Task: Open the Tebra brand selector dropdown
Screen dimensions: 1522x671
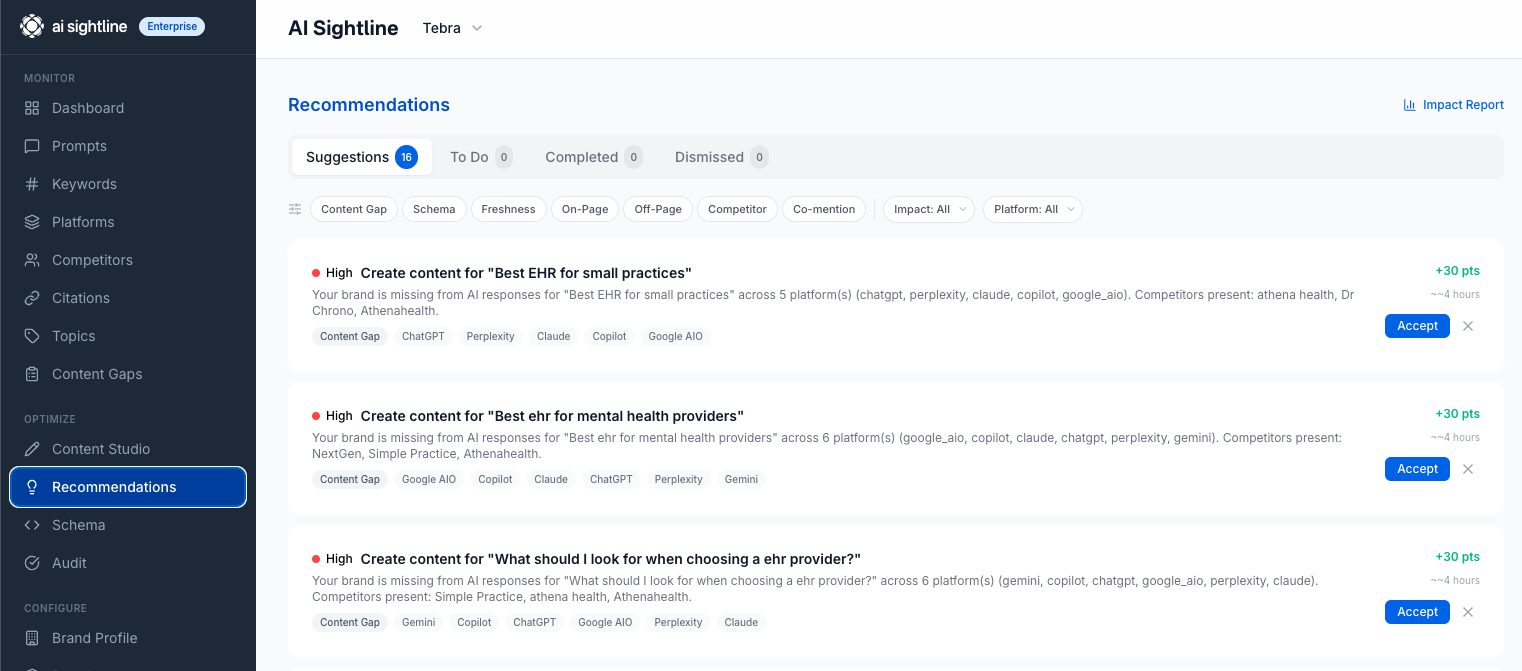Action: point(453,28)
